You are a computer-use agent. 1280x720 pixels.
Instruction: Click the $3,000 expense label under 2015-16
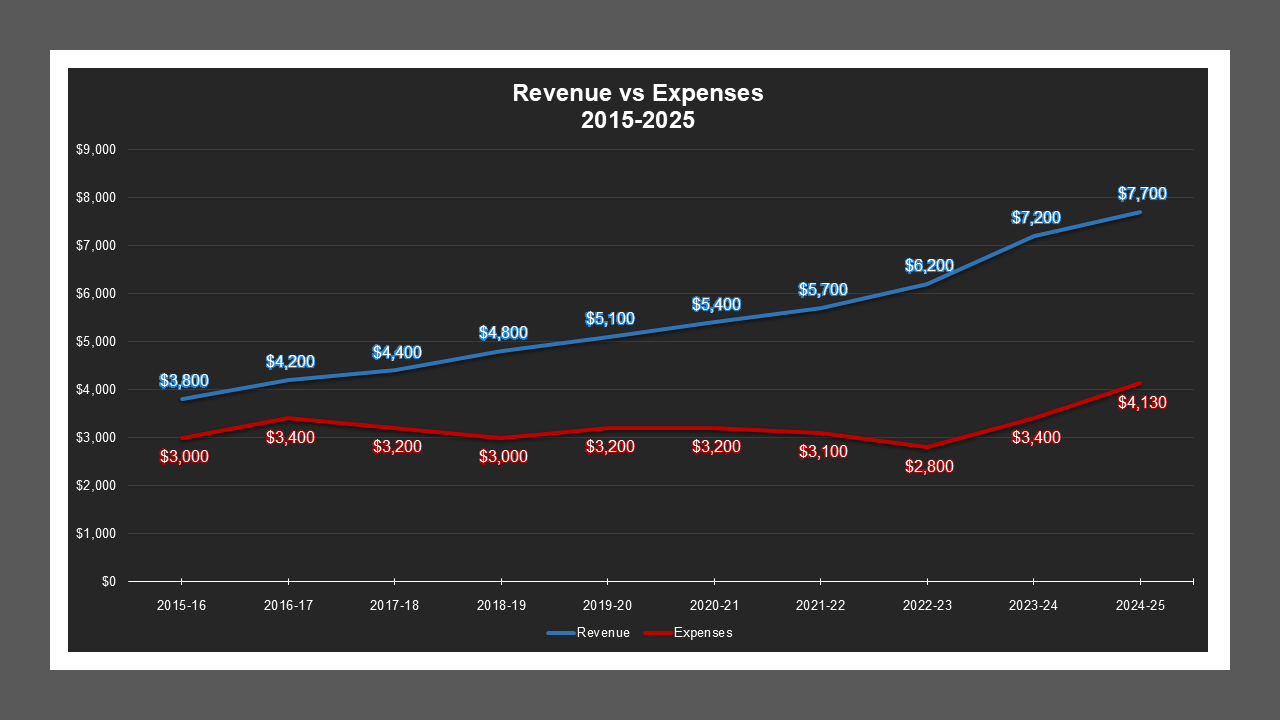(183, 457)
